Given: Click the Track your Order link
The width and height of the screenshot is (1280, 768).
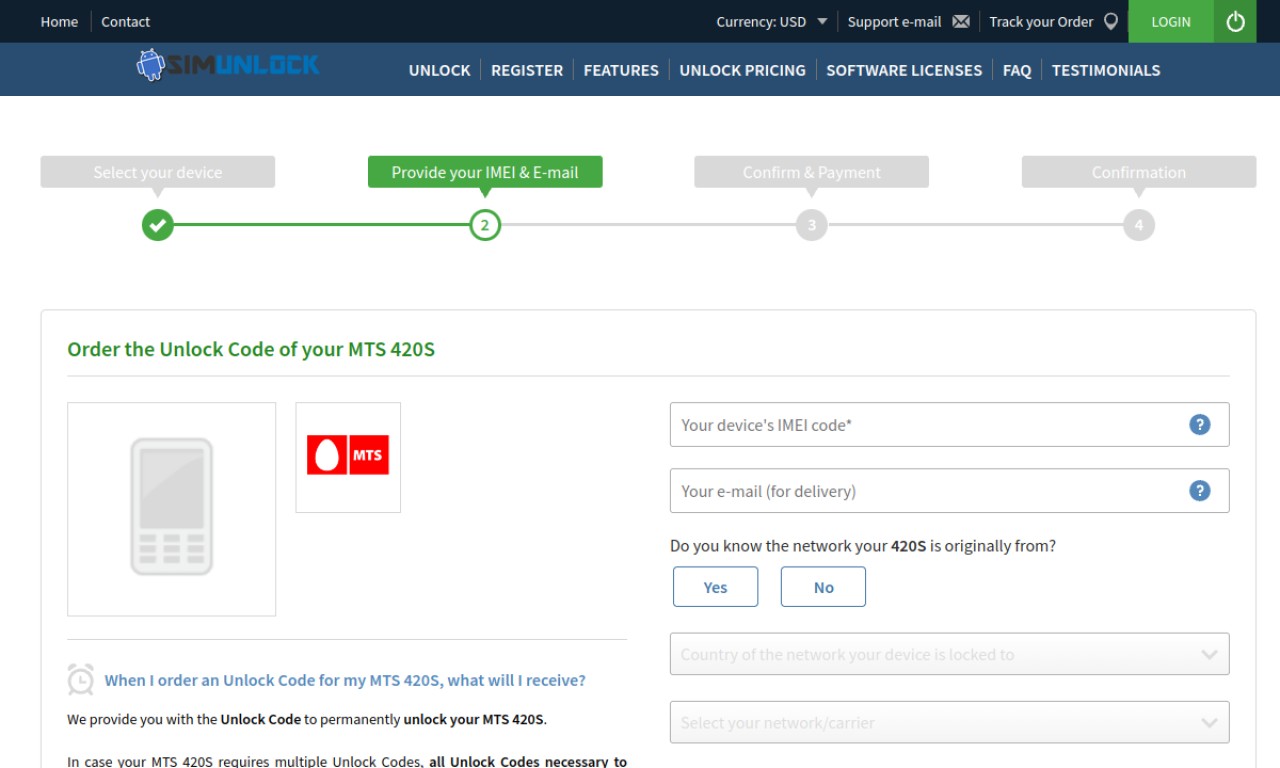Looking at the screenshot, I should tap(1041, 21).
